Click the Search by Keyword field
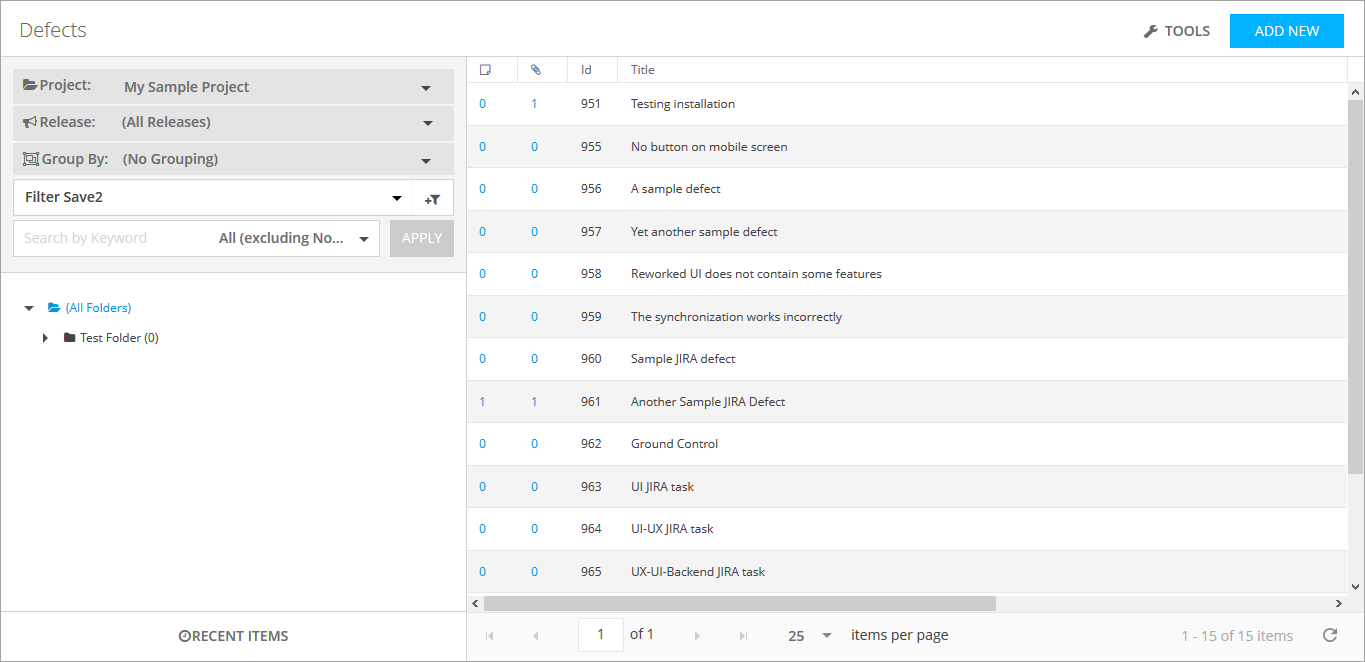 click(x=110, y=239)
